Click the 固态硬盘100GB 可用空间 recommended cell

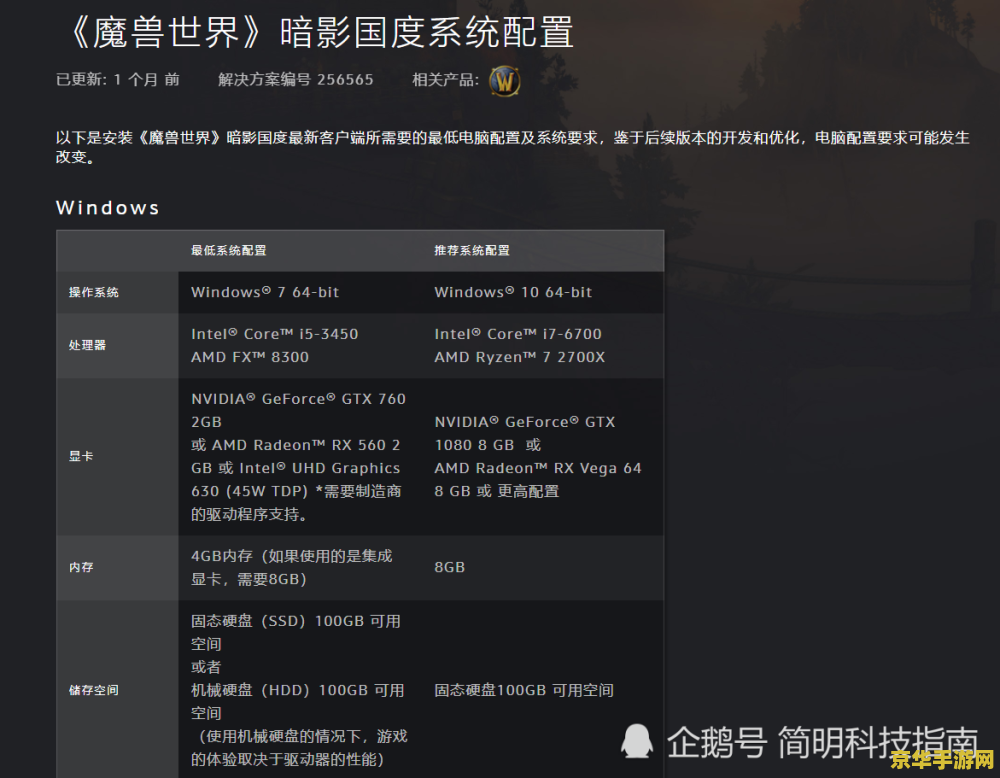524,691
